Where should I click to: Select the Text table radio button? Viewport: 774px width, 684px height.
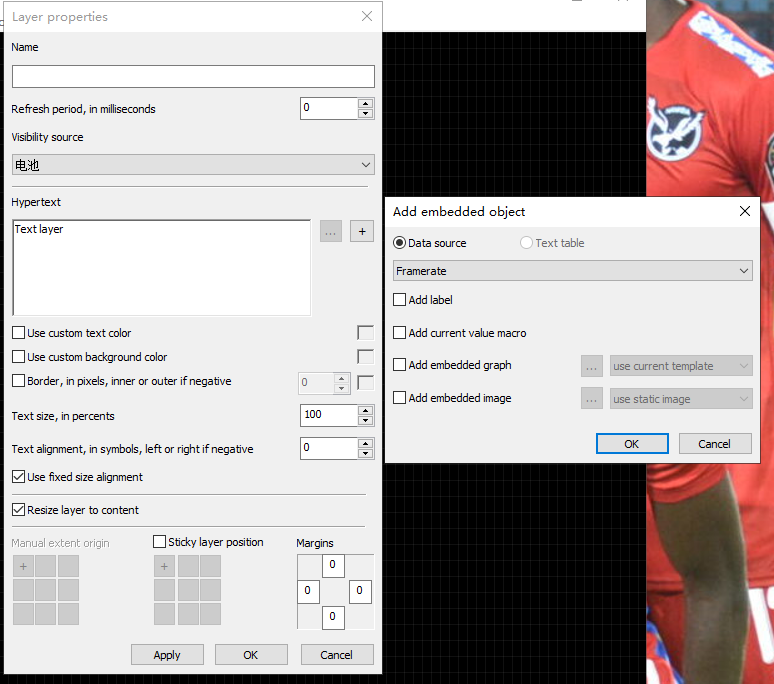click(x=526, y=243)
